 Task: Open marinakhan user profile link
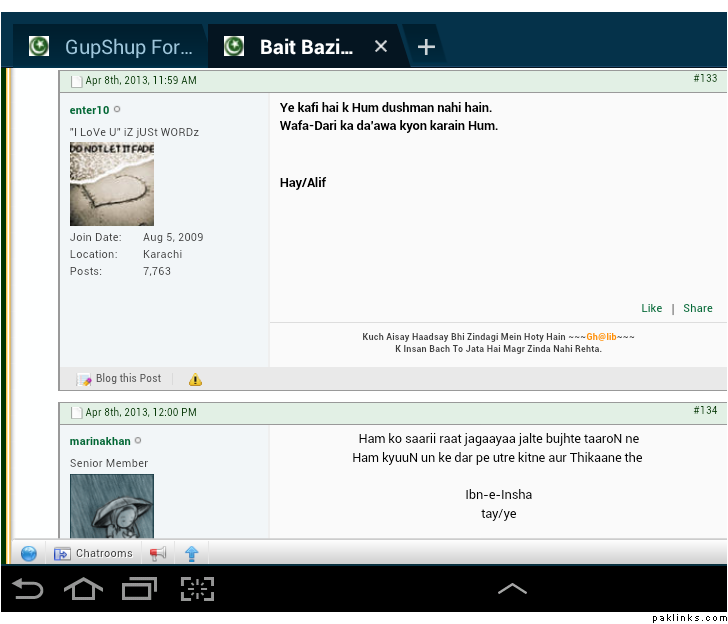[100, 441]
